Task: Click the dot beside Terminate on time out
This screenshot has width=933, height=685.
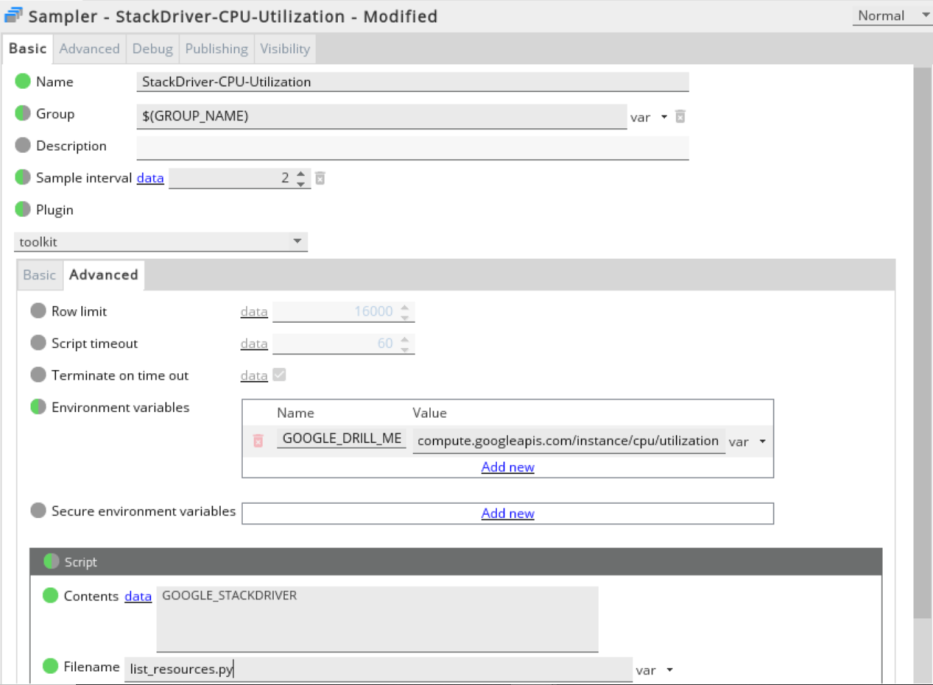Action: (38, 375)
